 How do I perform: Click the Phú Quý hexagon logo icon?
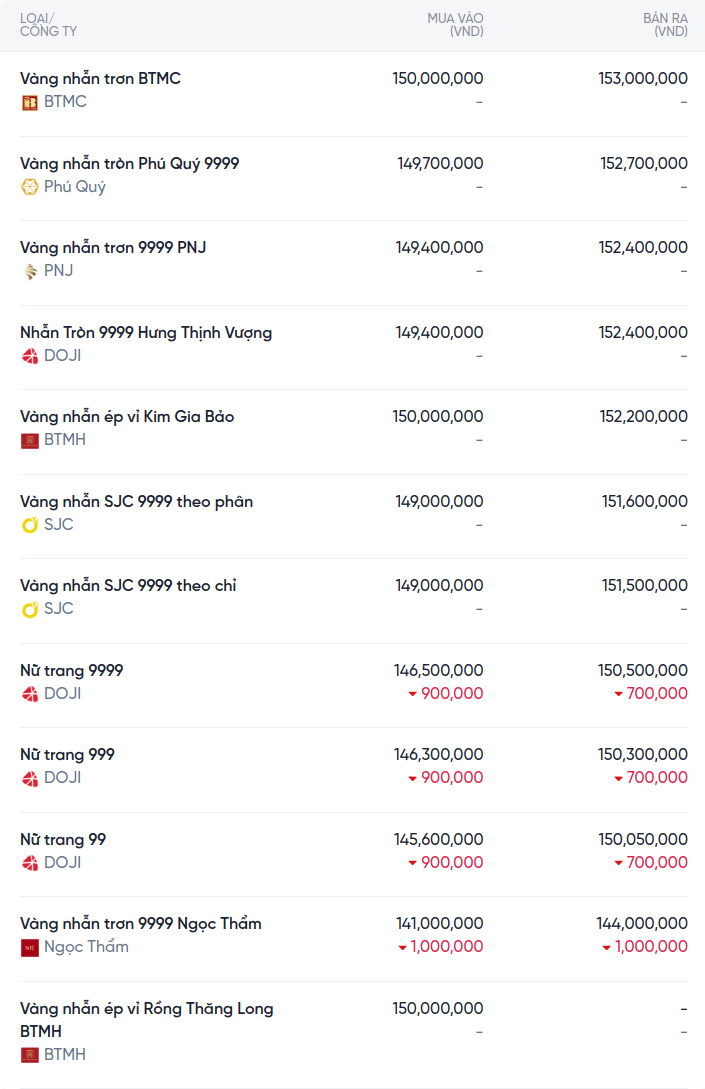pos(30,187)
